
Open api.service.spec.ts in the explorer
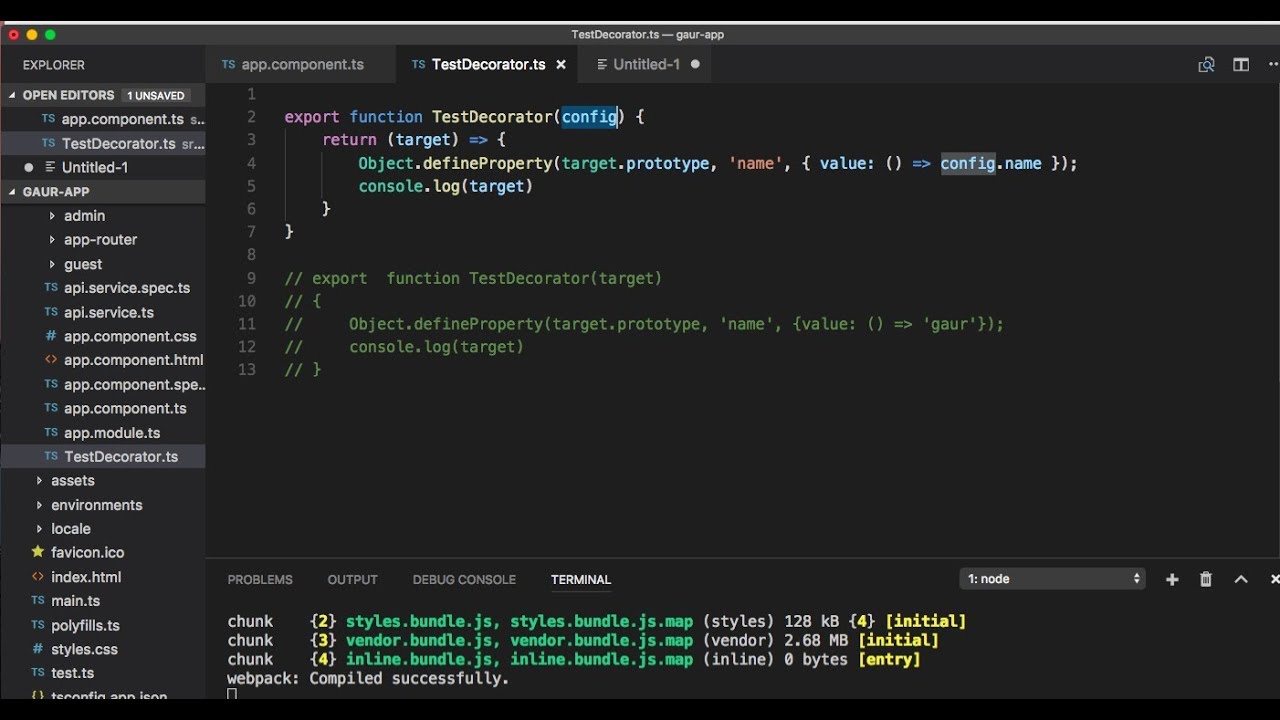[x=103, y=288]
